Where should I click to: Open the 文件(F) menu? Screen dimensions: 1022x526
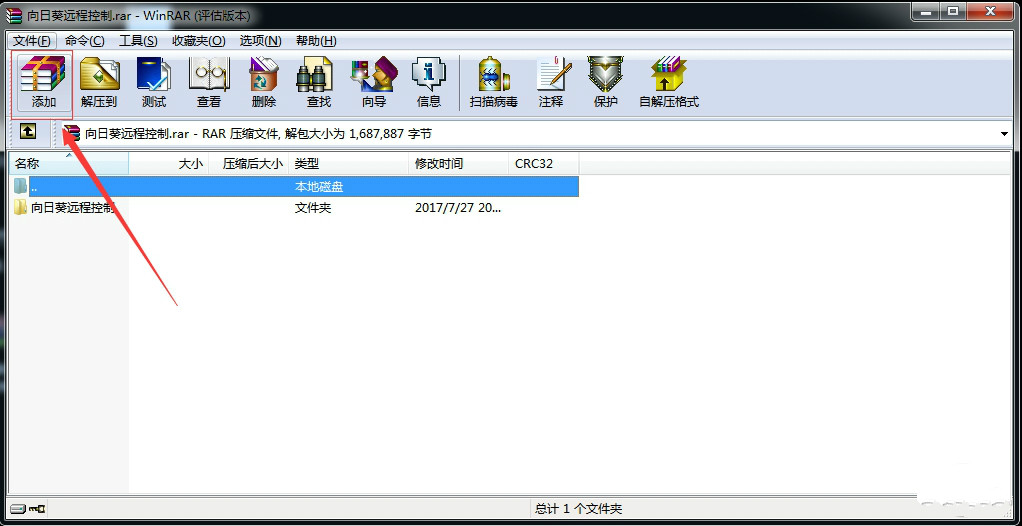(32, 40)
